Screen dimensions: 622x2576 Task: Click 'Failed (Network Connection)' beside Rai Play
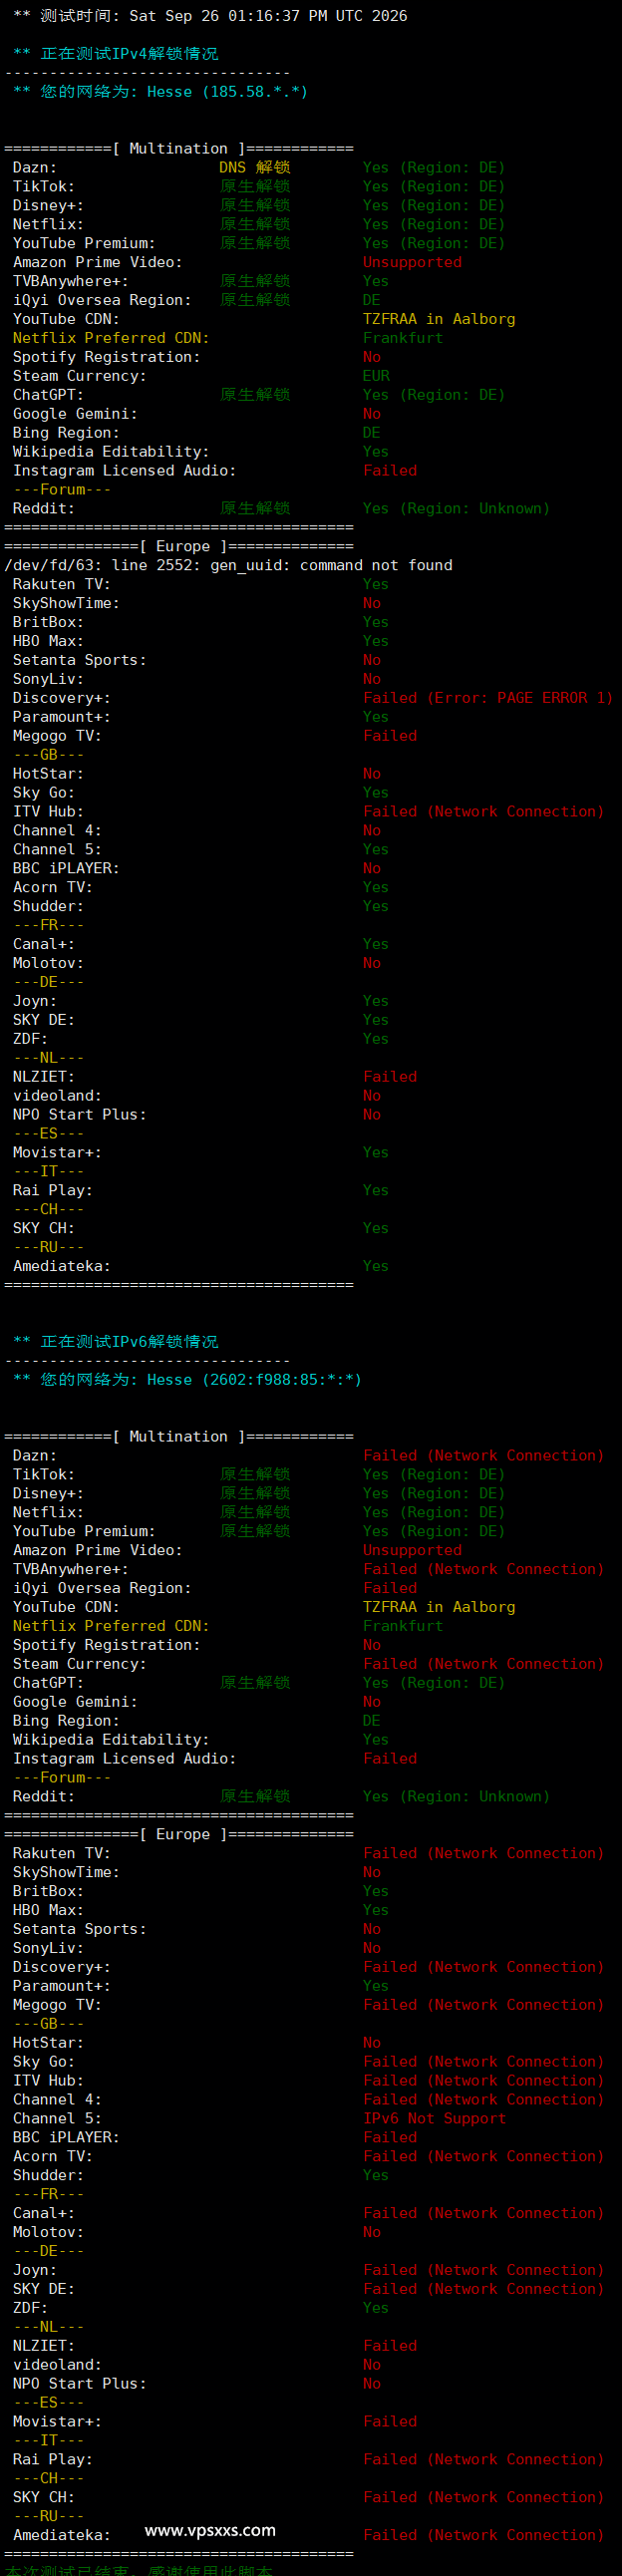point(484,2460)
